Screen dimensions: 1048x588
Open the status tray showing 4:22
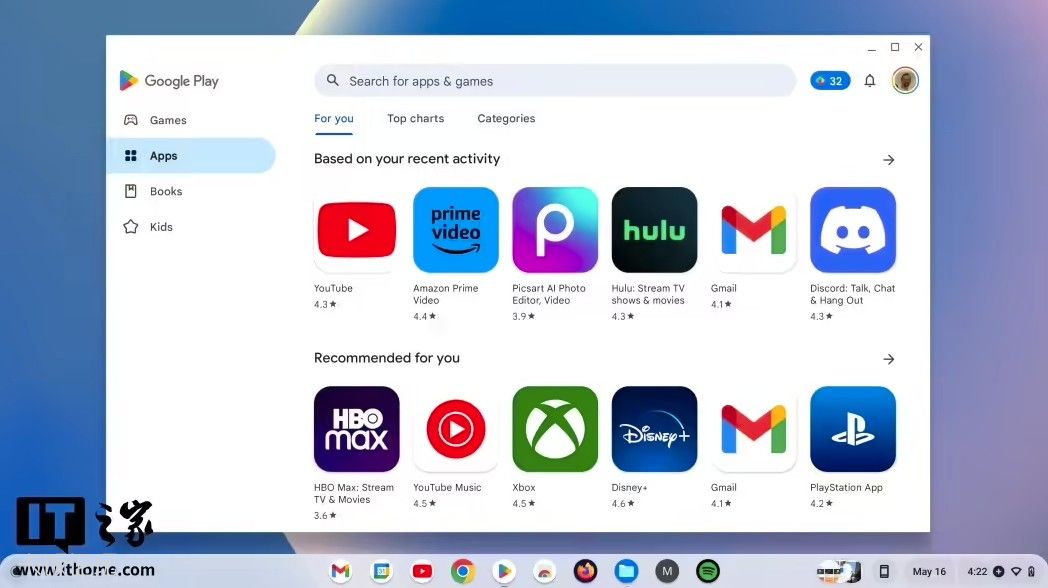tap(1001, 571)
